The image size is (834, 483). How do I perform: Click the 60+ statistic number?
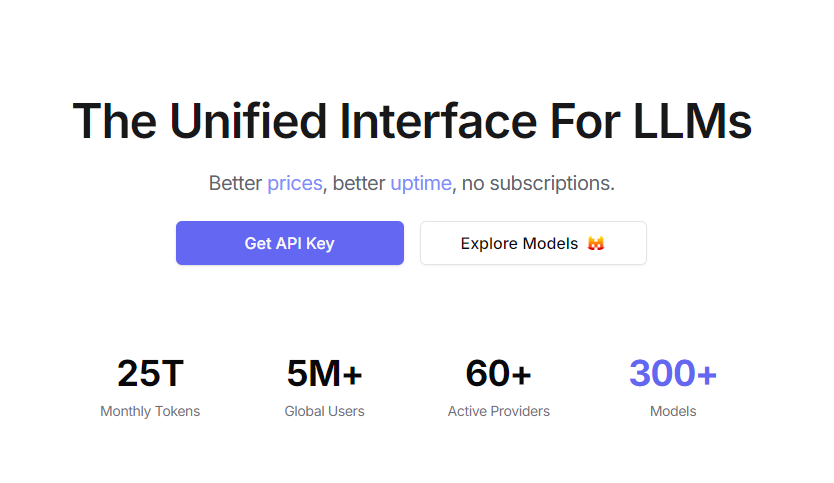click(498, 373)
